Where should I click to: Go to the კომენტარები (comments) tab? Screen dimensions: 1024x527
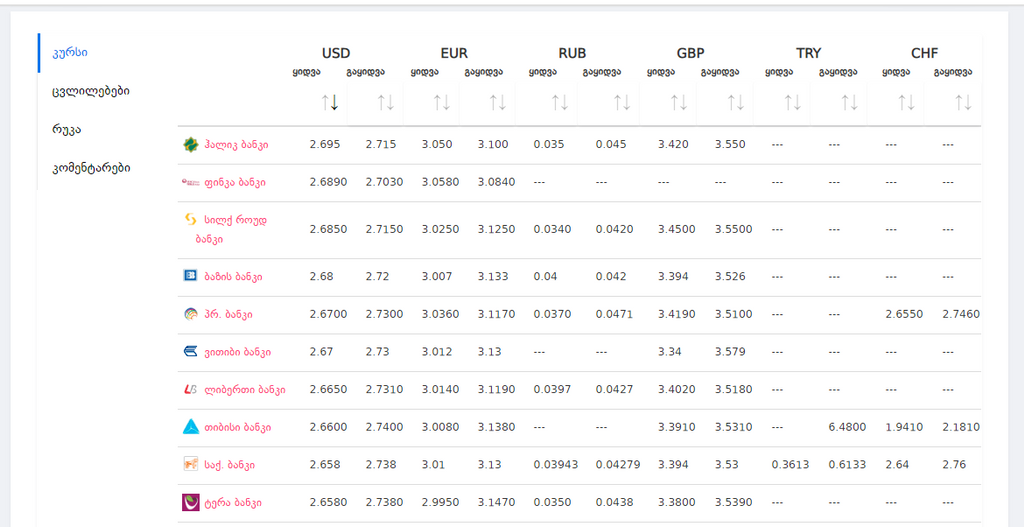point(91,168)
